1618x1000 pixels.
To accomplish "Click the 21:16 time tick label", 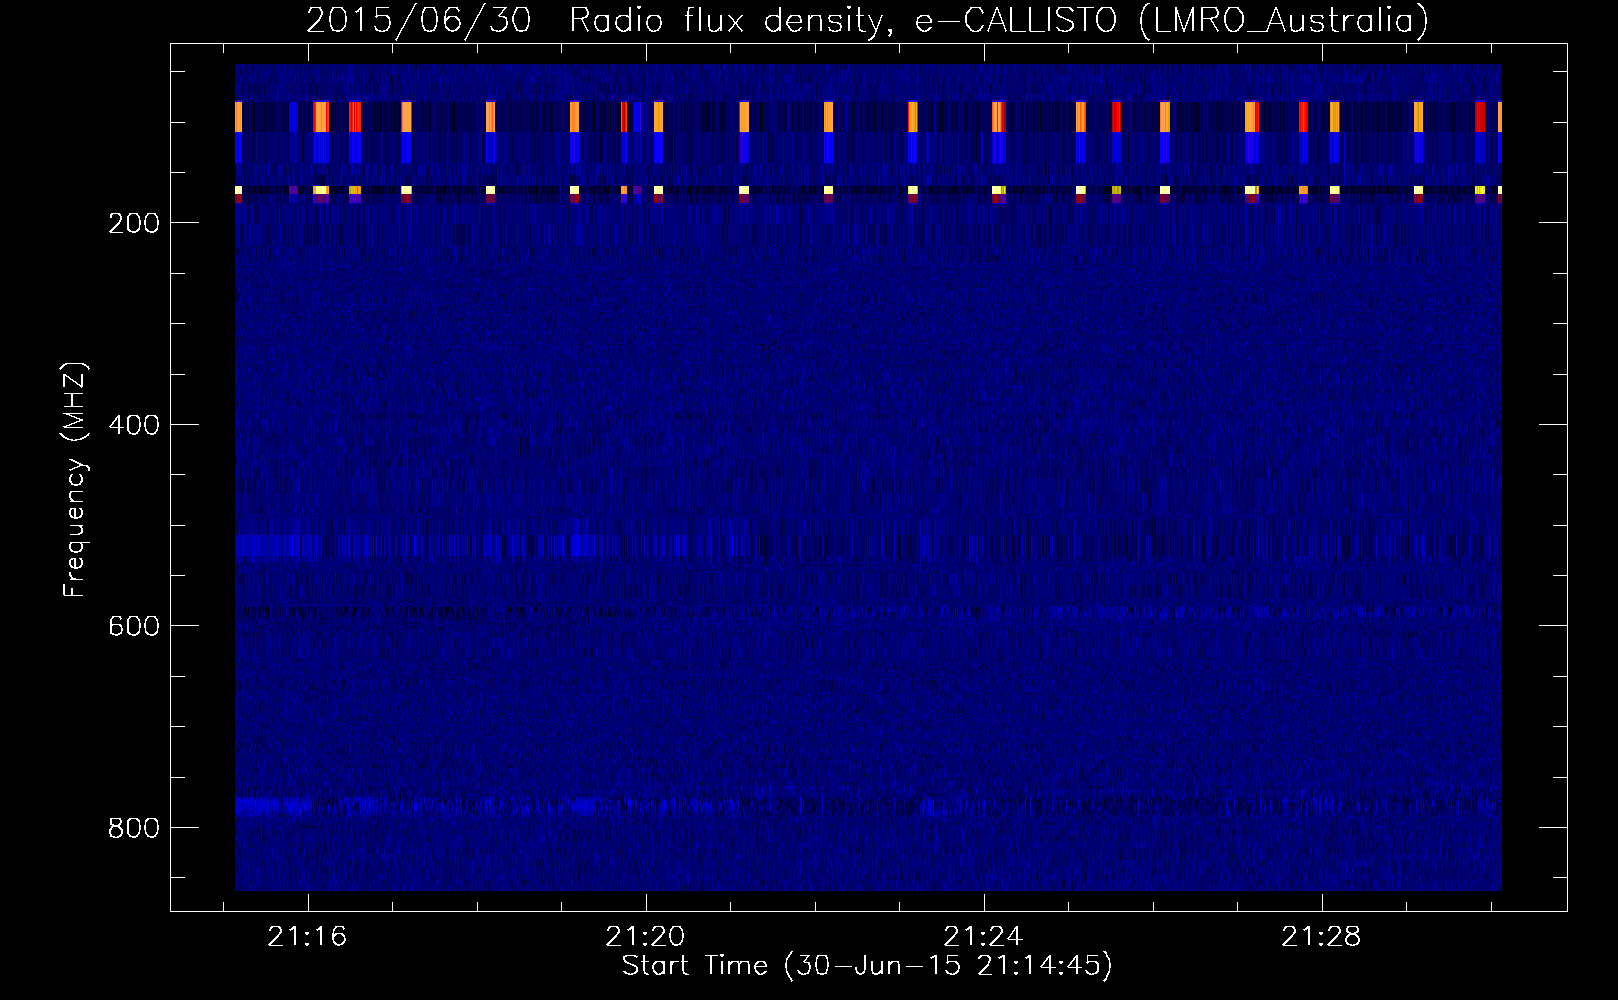I will [x=308, y=937].
